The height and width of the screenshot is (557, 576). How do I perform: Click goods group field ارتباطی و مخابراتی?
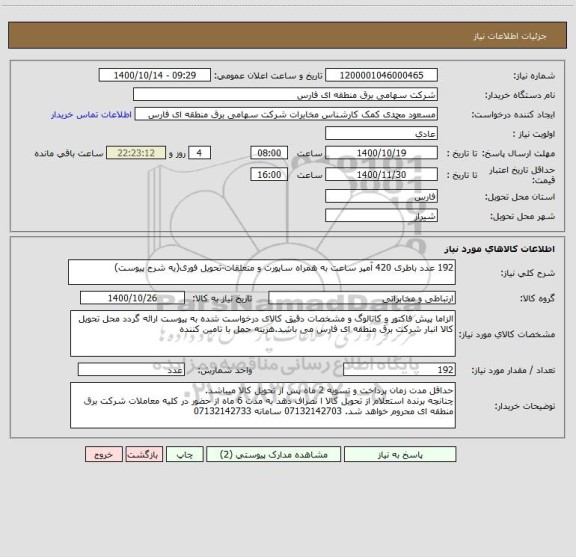tap(362, 298)
